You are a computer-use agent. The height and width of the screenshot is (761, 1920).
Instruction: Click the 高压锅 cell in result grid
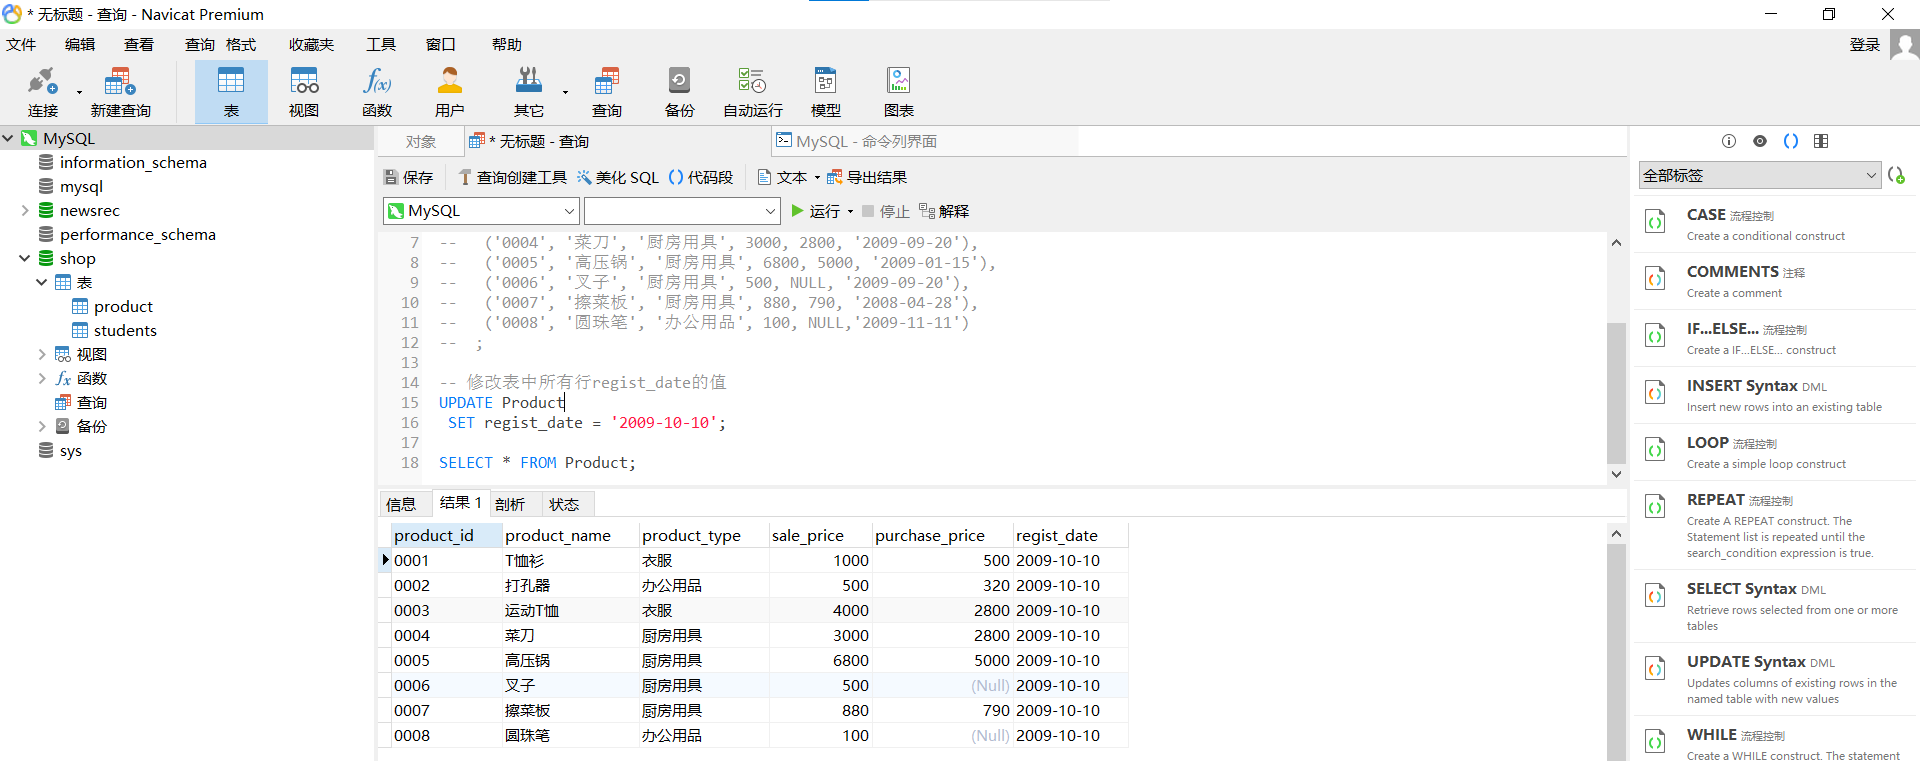(x=571, y=661)
